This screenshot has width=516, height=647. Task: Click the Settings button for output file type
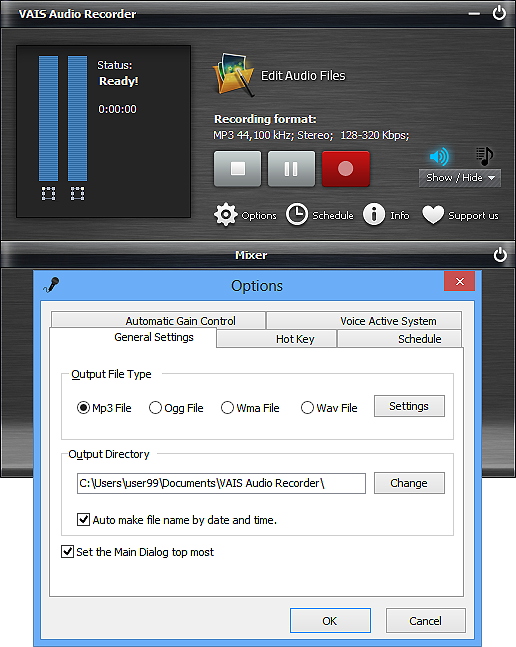[409, 406]
